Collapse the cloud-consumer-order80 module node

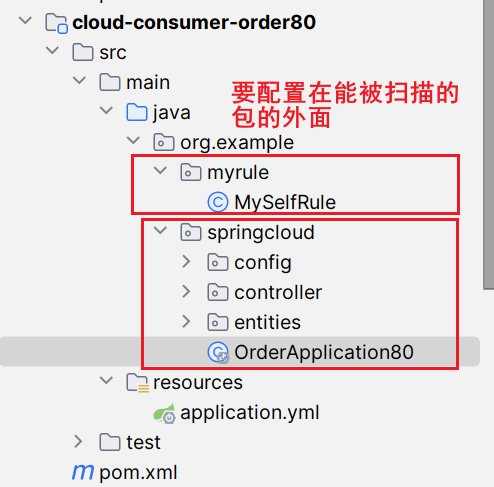click(x=25, y=21)
